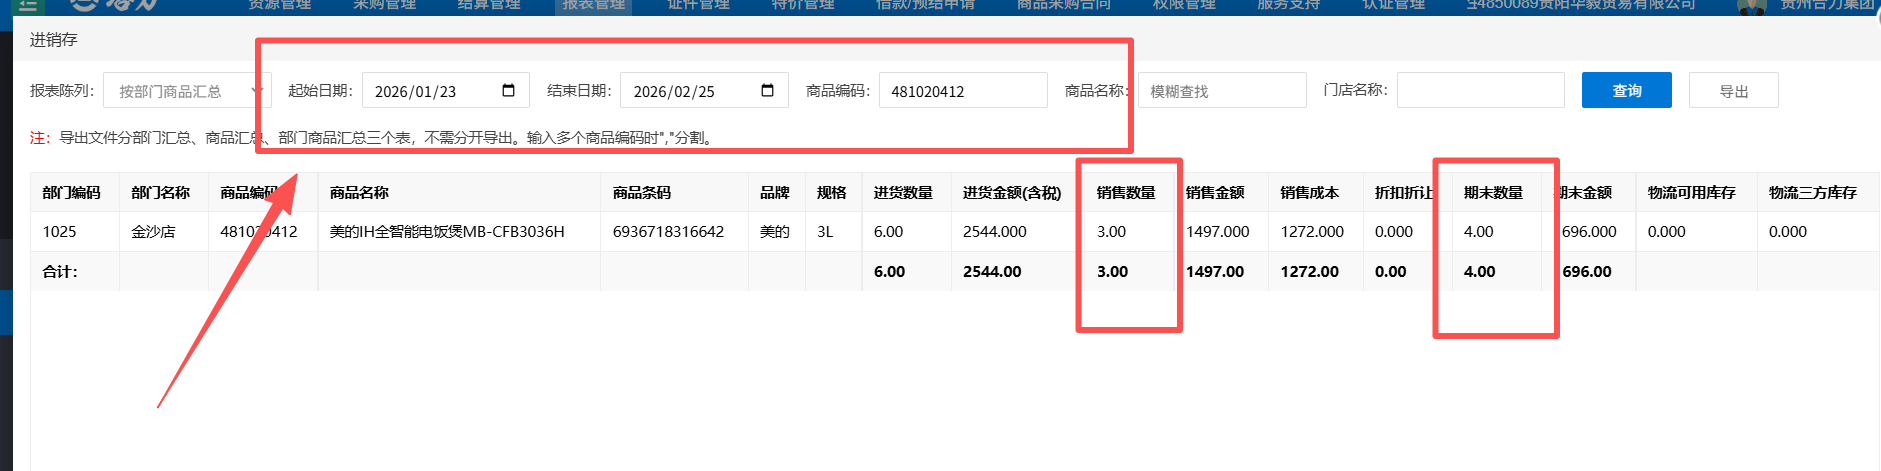This screenshot has width=1881, height=471.
Task: Expand the 报表陈列 dropdown
Action: tap(185, 91)
